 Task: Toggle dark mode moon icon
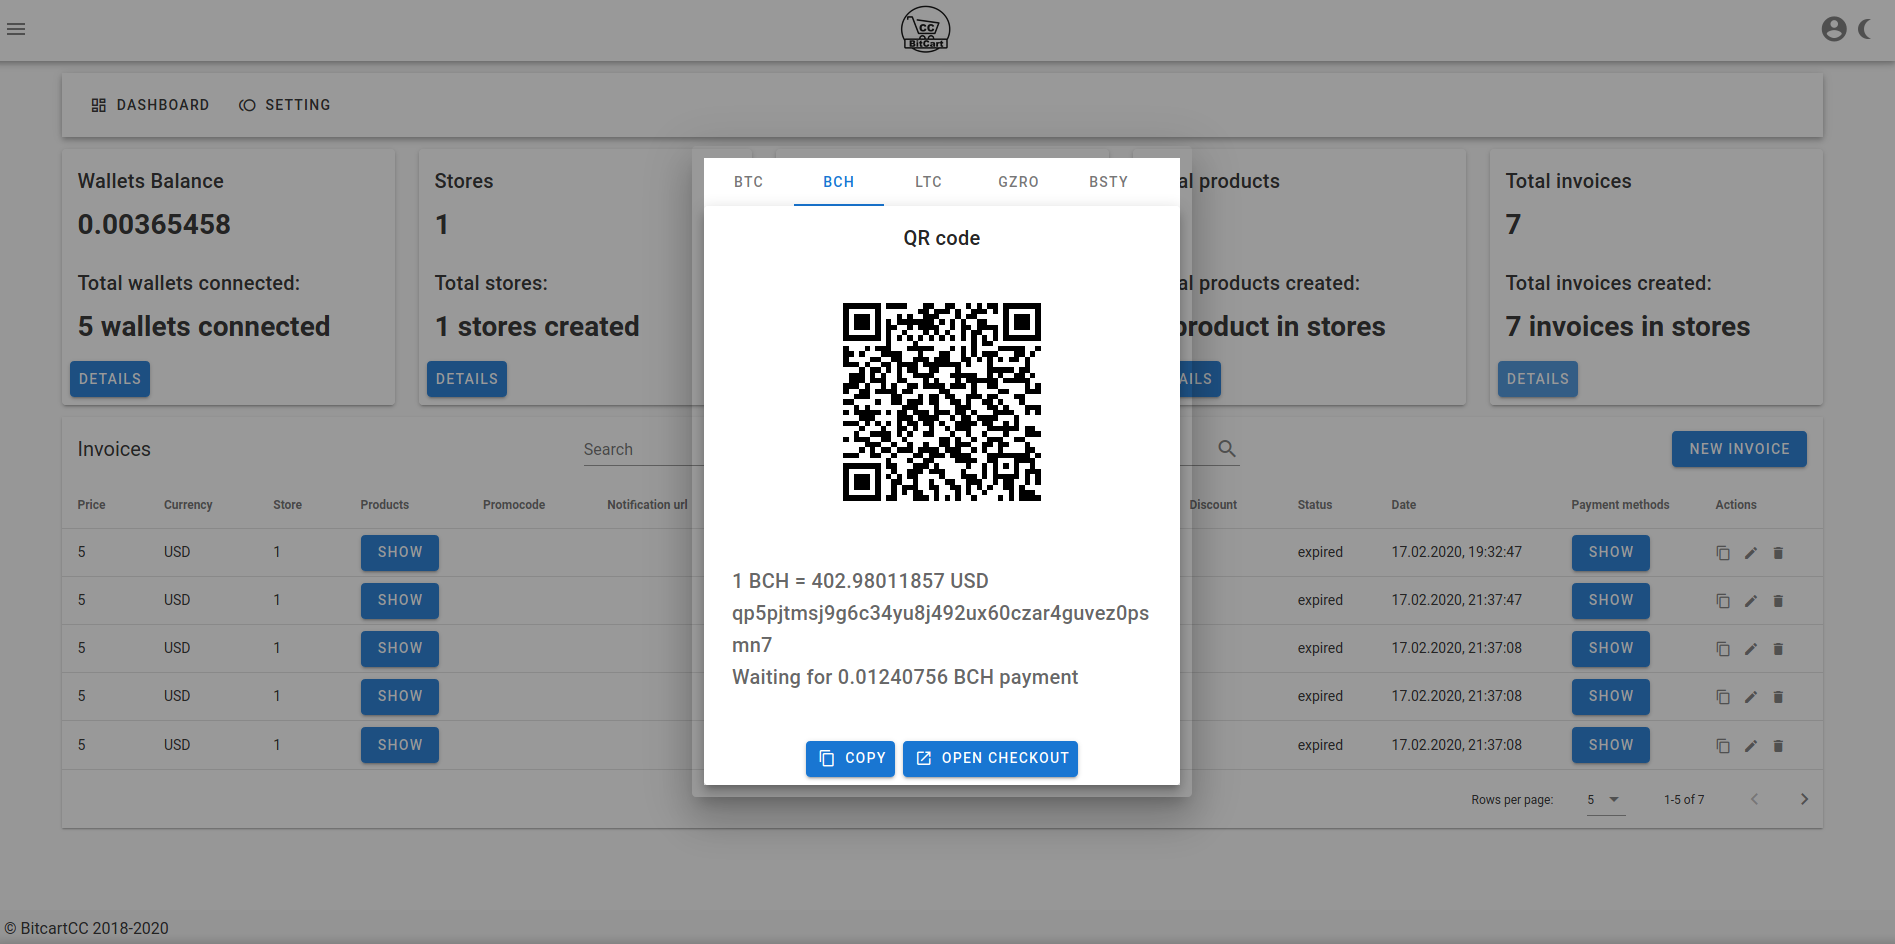[1865, 29]
